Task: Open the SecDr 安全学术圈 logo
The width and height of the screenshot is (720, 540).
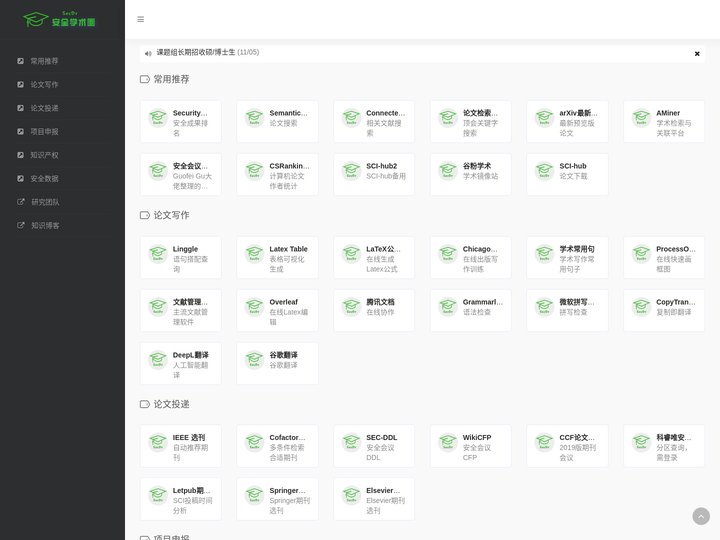Action: 59,19
